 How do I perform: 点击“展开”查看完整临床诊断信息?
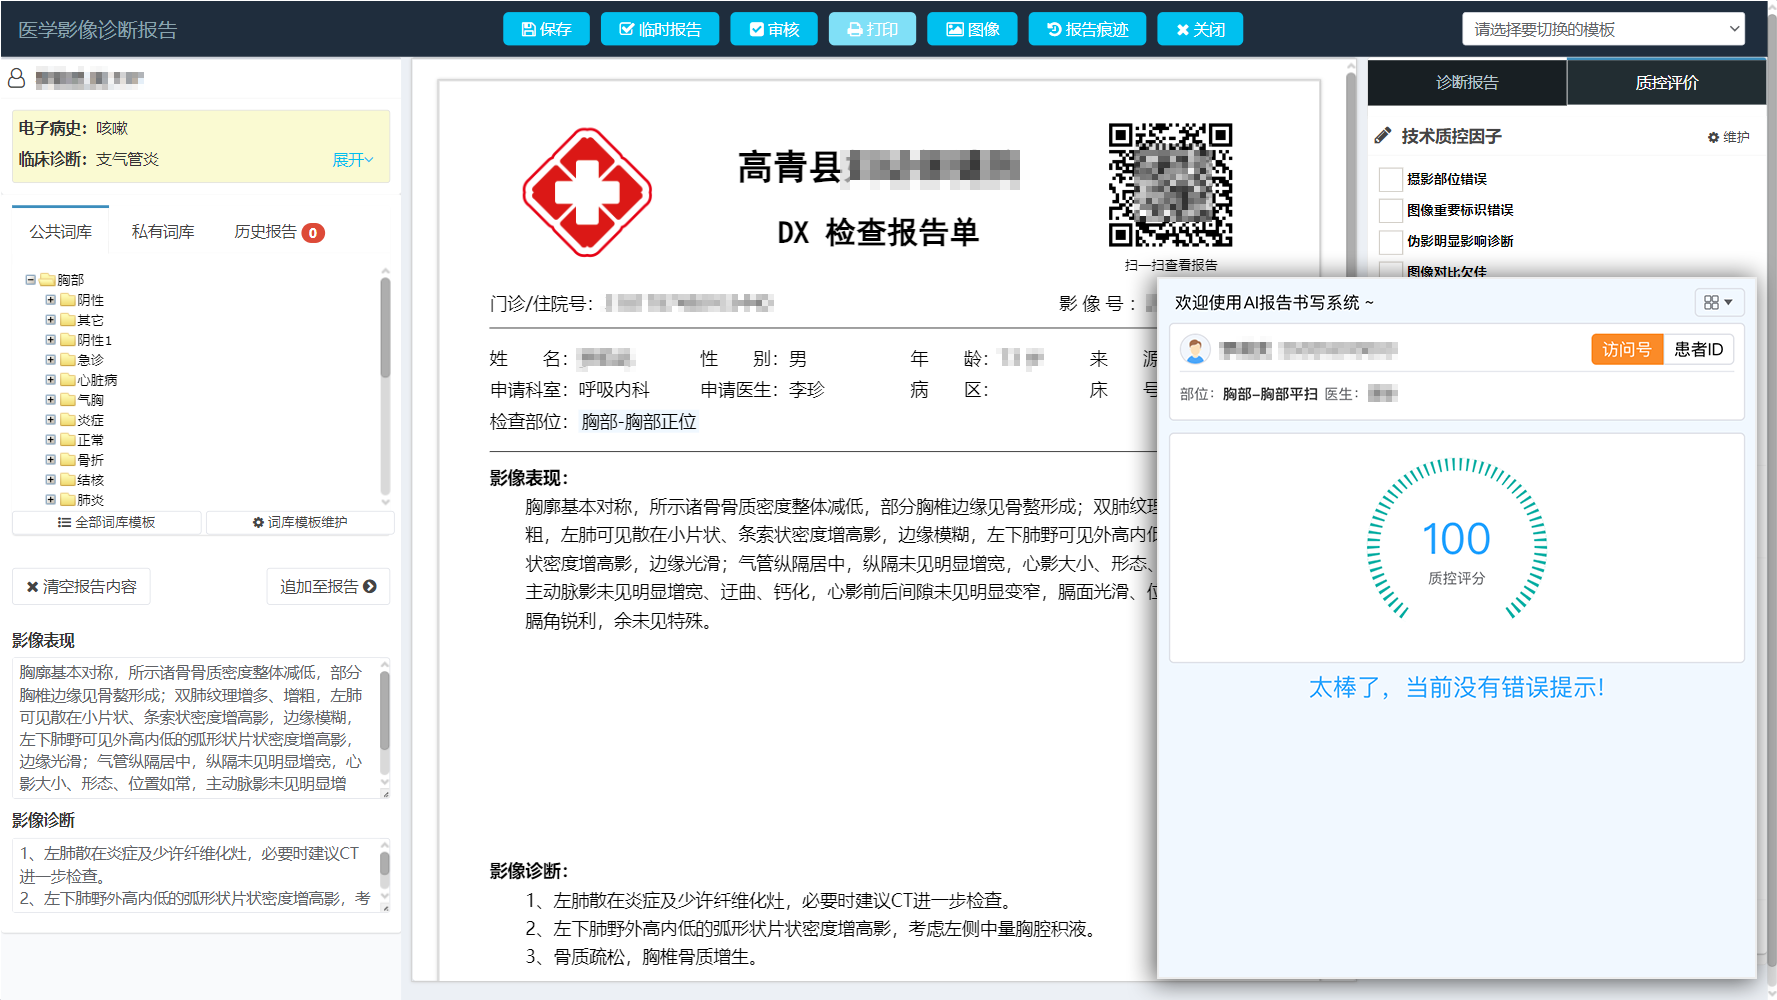pos(354,159)
